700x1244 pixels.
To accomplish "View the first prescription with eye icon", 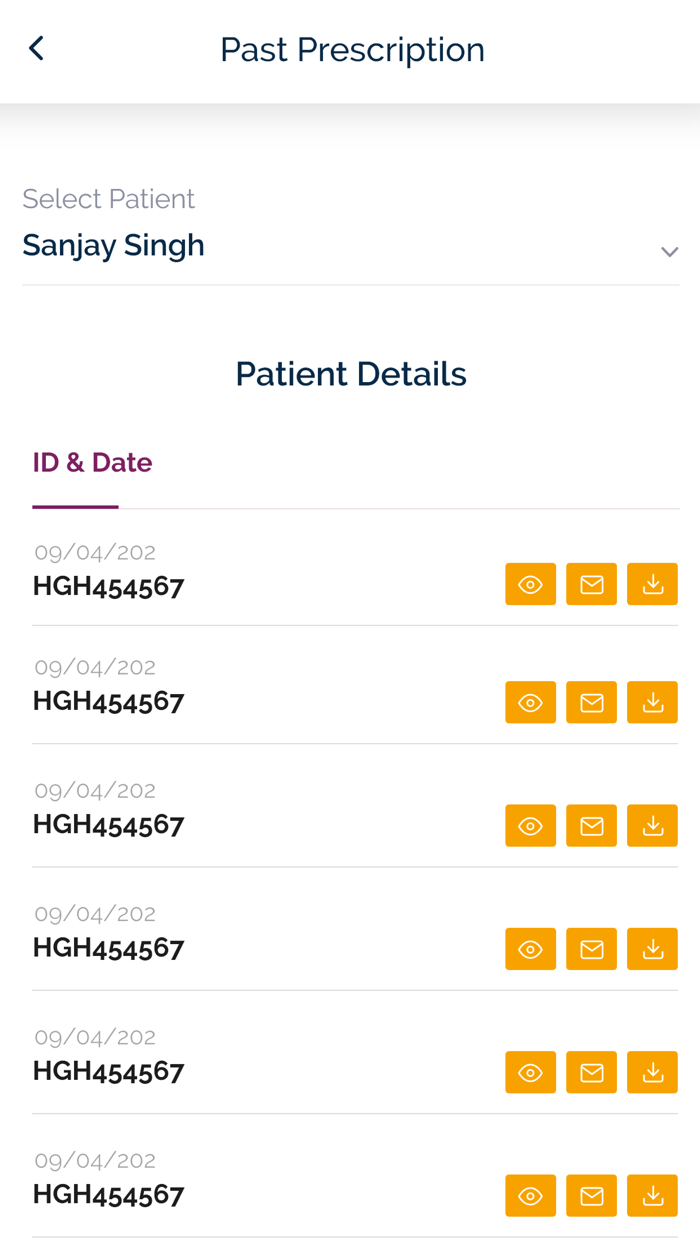I will 530,585.
